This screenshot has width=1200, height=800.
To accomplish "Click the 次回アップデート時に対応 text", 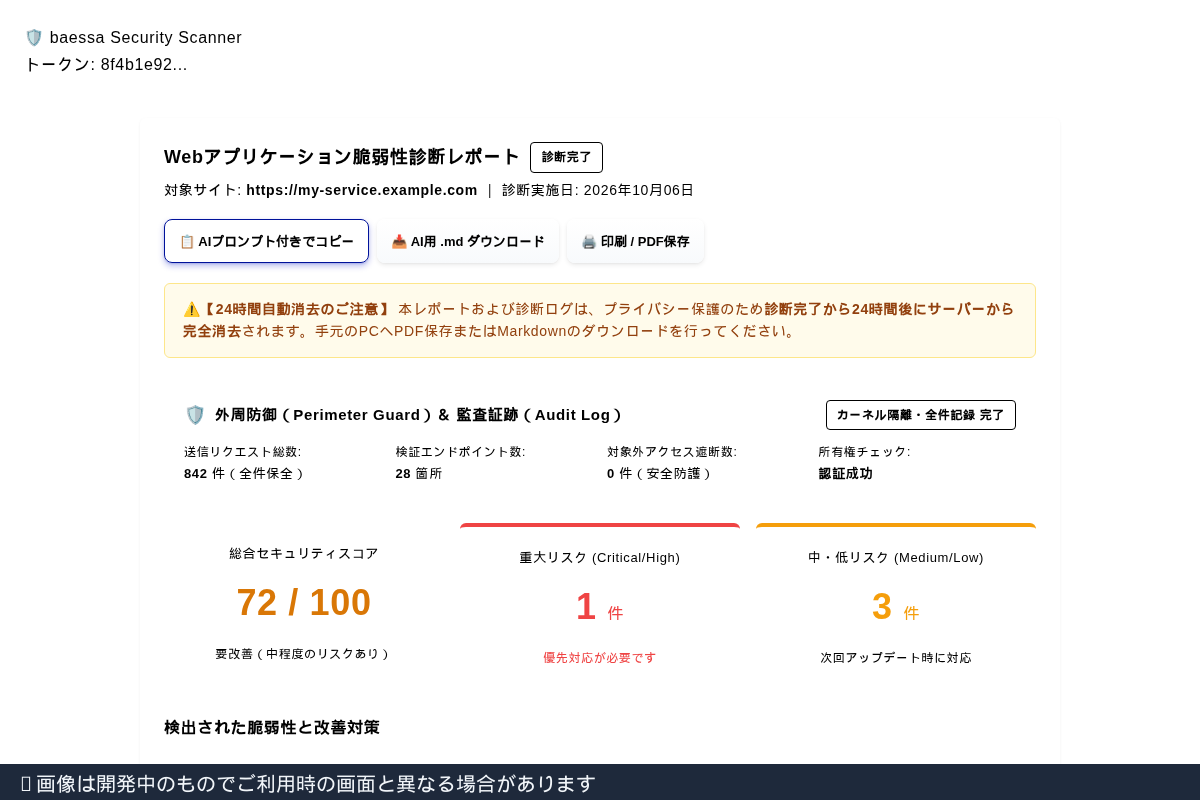I will [896, 658].
